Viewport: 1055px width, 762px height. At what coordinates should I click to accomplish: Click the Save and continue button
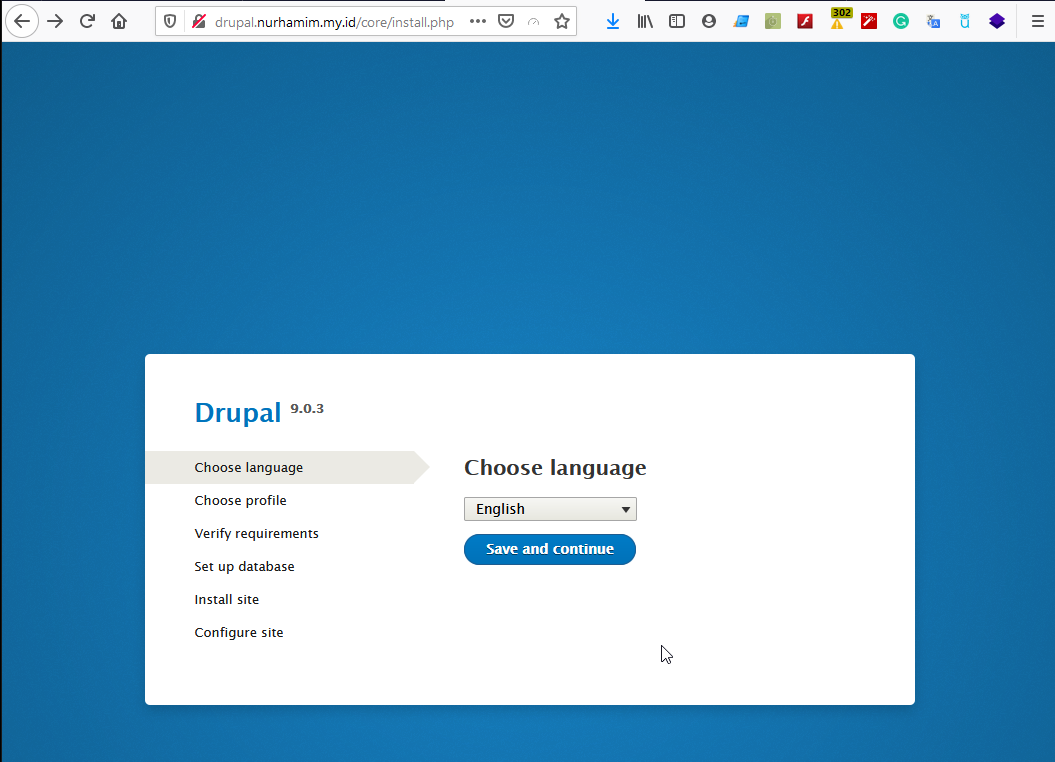pos(550,549)
